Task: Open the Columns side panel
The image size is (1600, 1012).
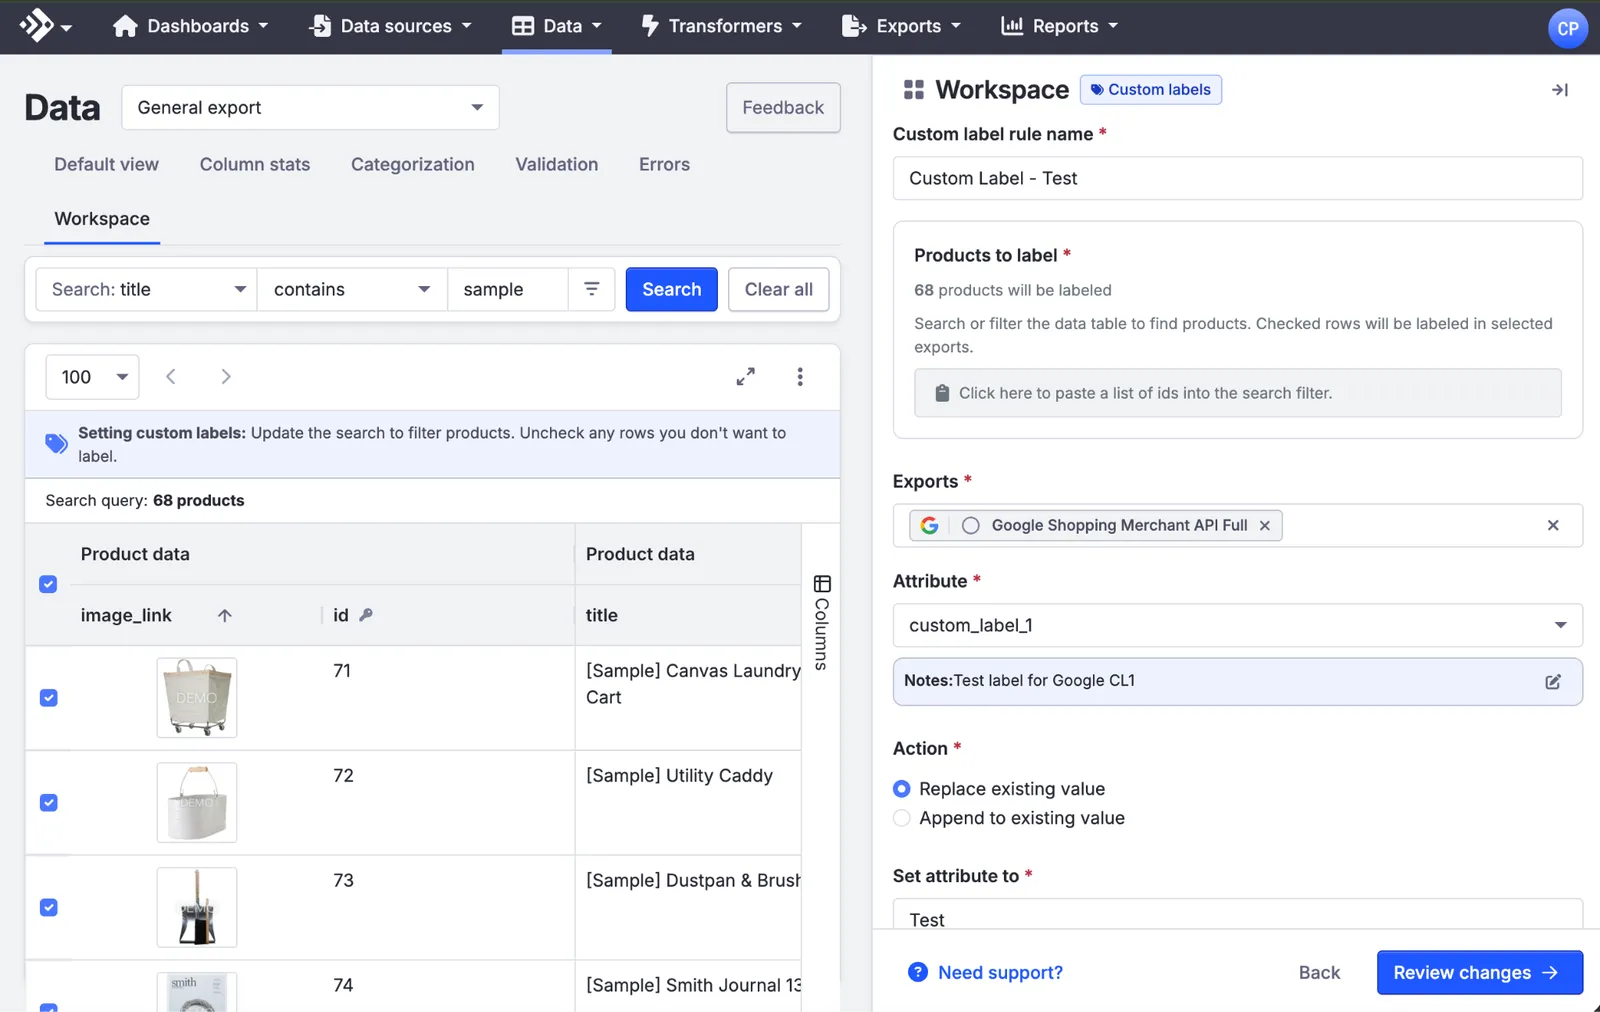Action: point(822,622)
